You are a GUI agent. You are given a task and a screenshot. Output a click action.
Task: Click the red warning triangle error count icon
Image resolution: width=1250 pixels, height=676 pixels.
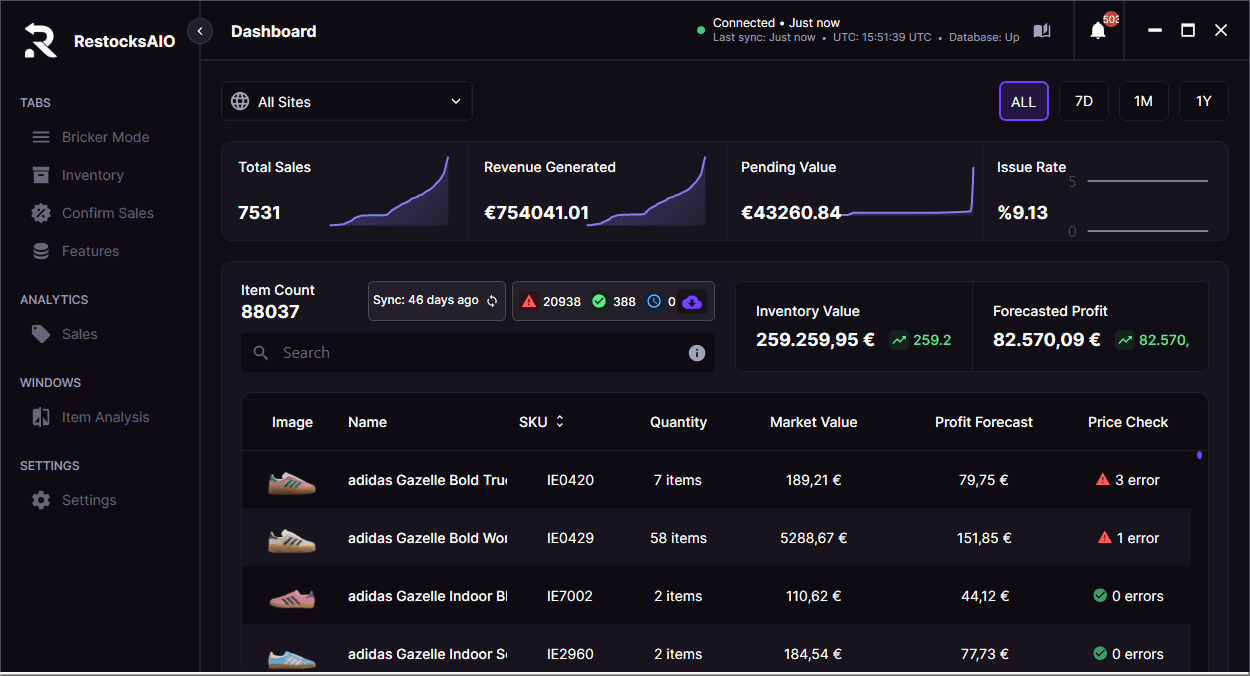pos(529,301)
